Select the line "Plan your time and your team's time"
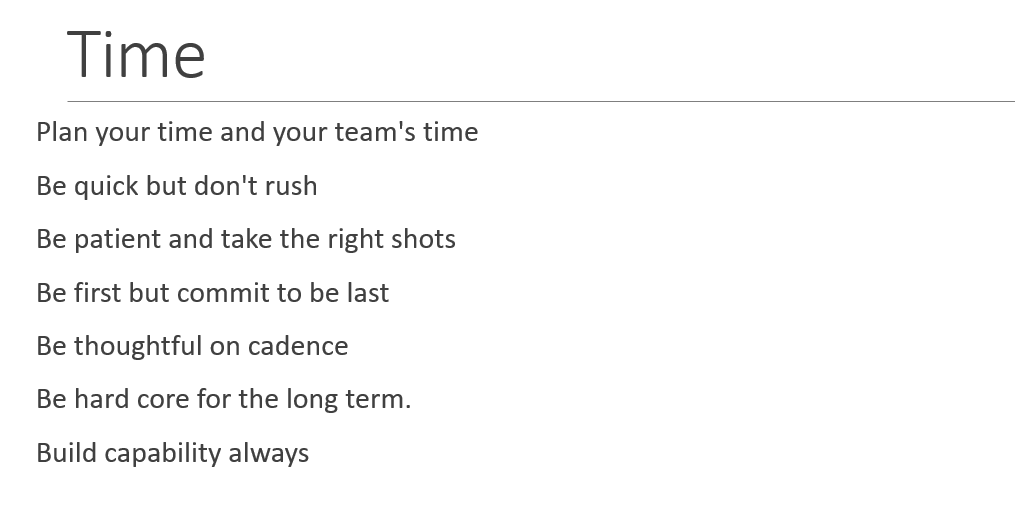Image resolution: width=1015 pixels, height=514 pixels. point(257,133)
